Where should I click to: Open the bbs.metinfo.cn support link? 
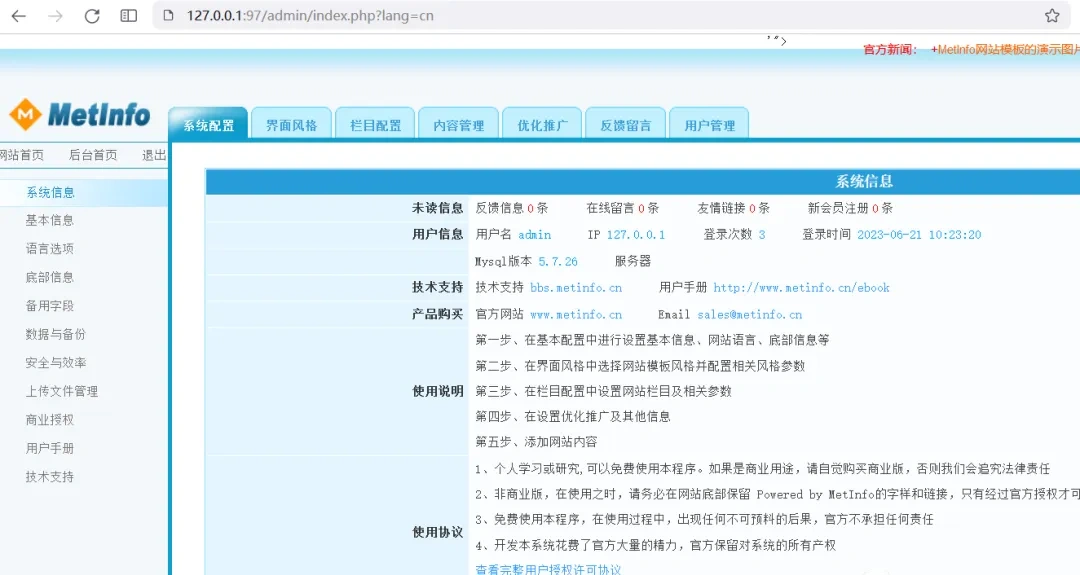[x=576, y=288]
